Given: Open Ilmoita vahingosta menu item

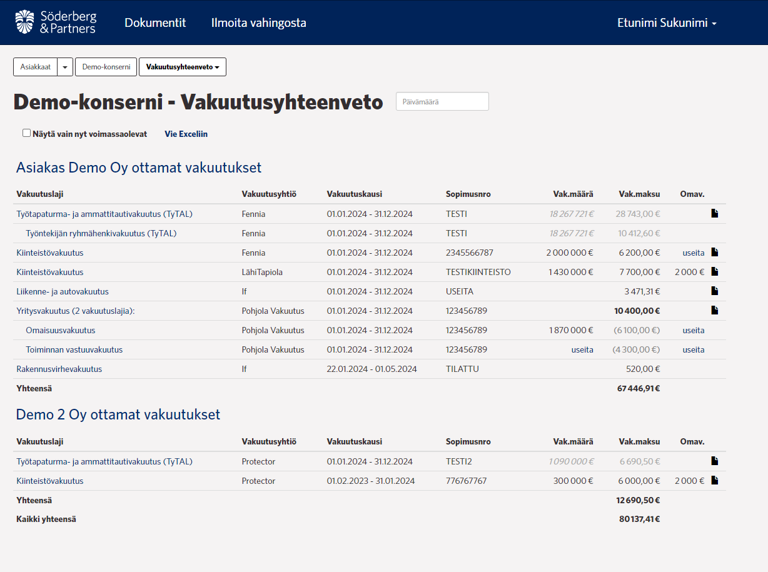Looking at the screenshot, I should click(259, 23).
